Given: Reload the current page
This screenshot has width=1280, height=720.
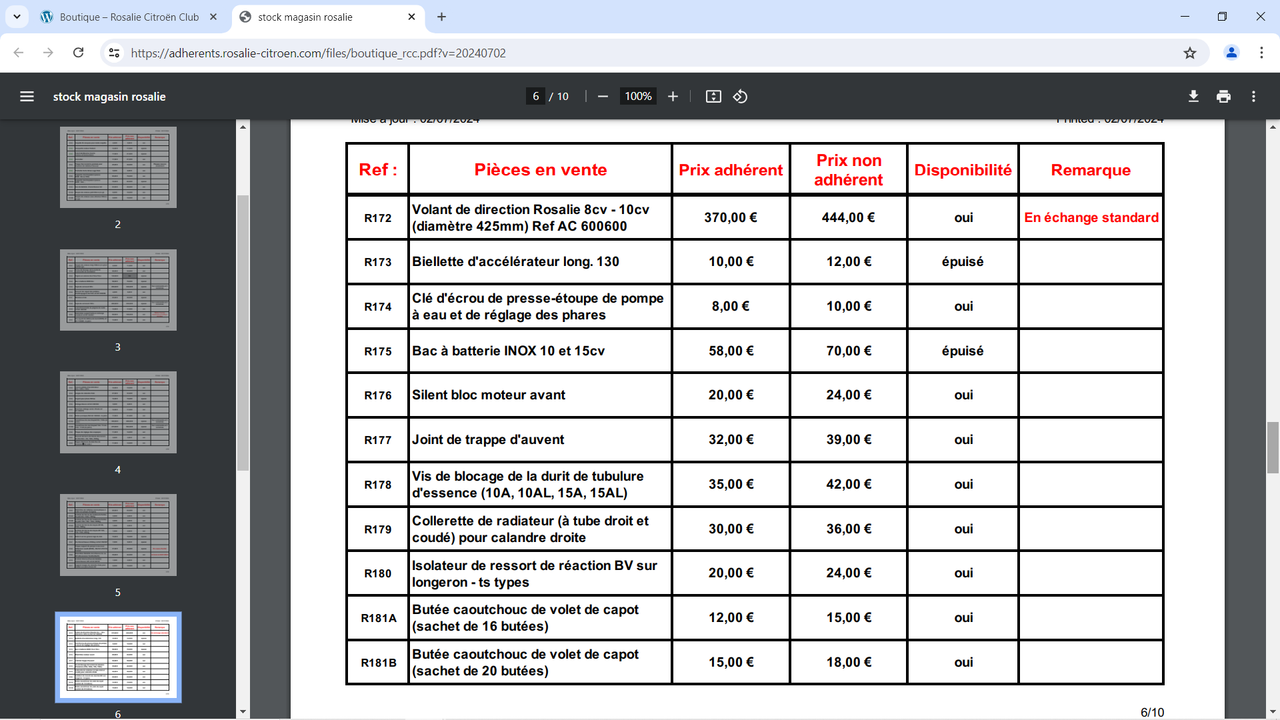Looking at the screenshot, I should tap(78, 53).
